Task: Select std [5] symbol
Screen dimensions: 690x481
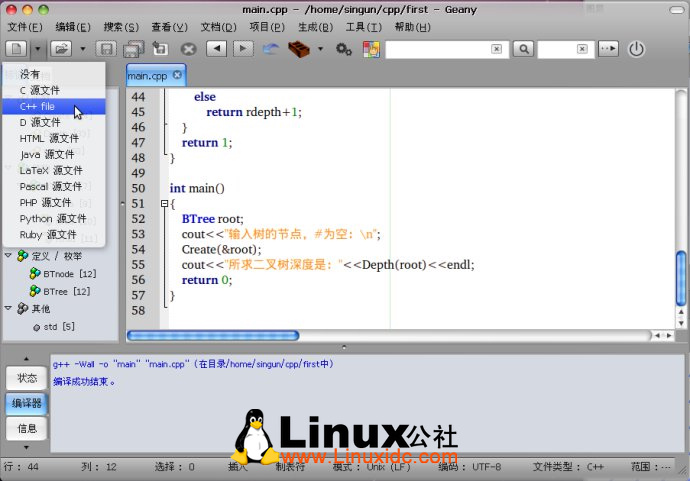Action: click(59, 327)
